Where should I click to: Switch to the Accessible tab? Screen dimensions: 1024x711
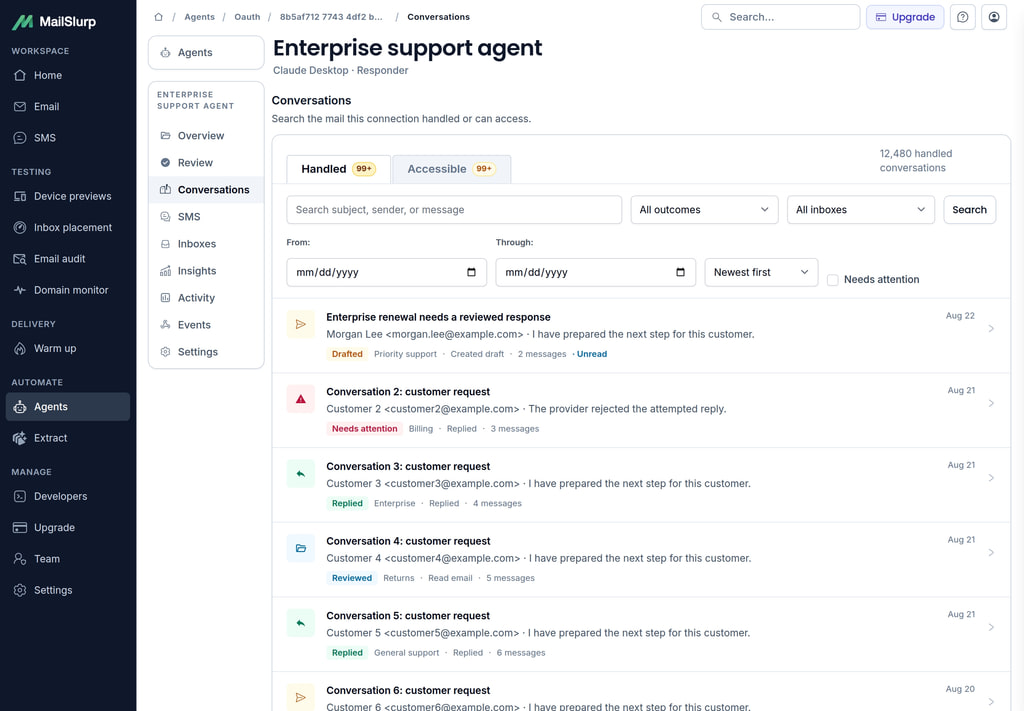tap(451, 169)
